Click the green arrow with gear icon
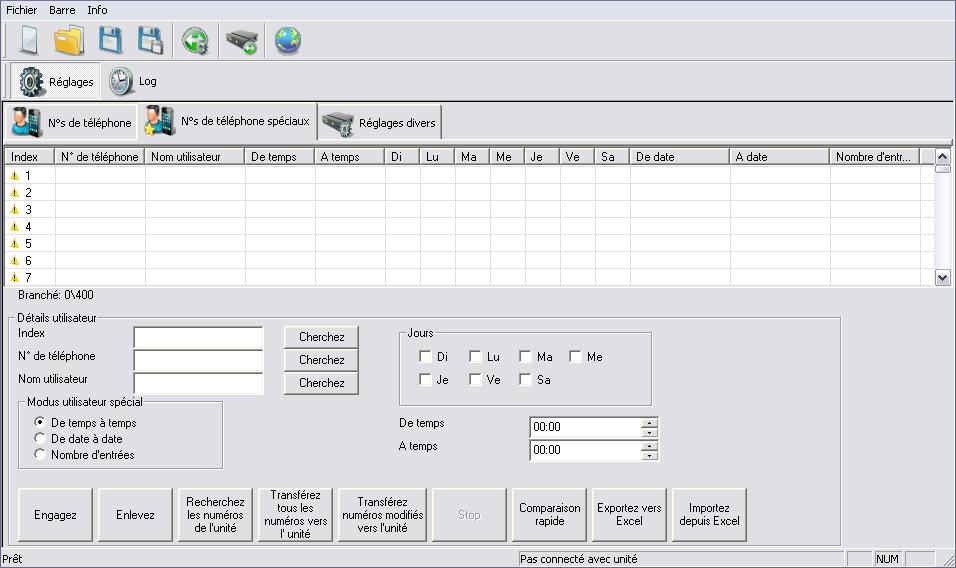Viewport: 956px width, 568px height. point(194,41)
